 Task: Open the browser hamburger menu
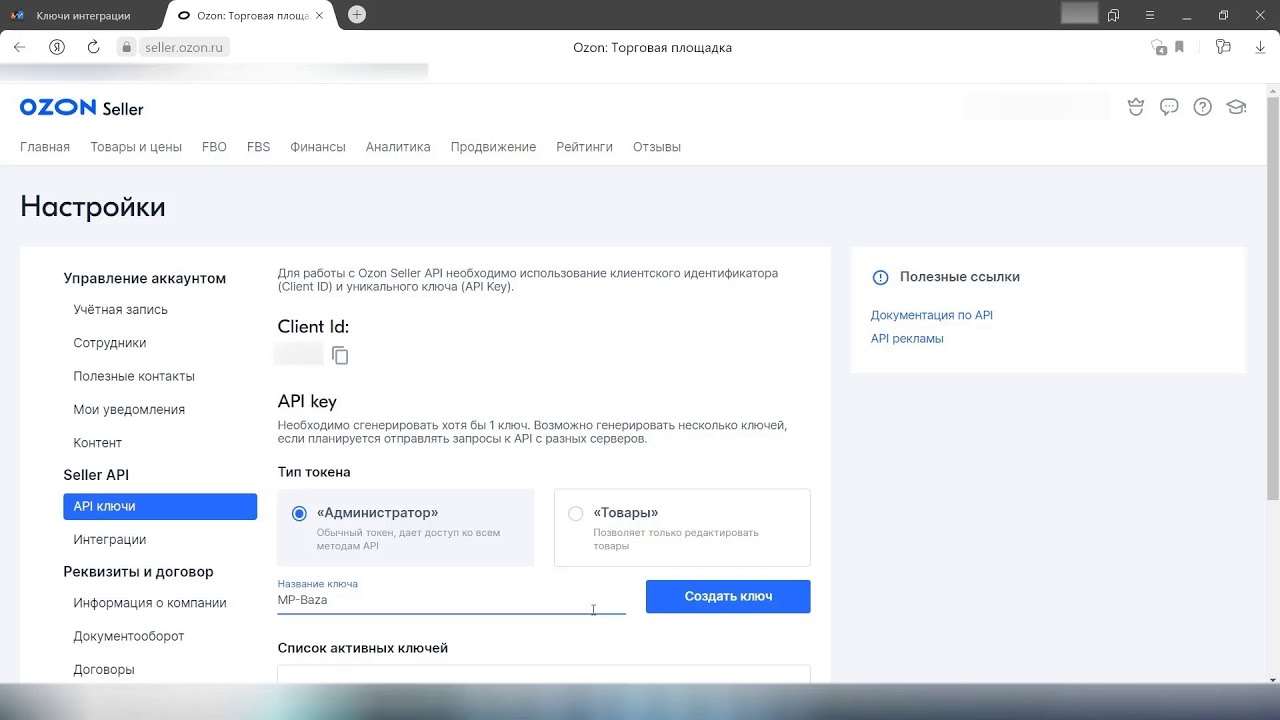[x=1150, y=15]
